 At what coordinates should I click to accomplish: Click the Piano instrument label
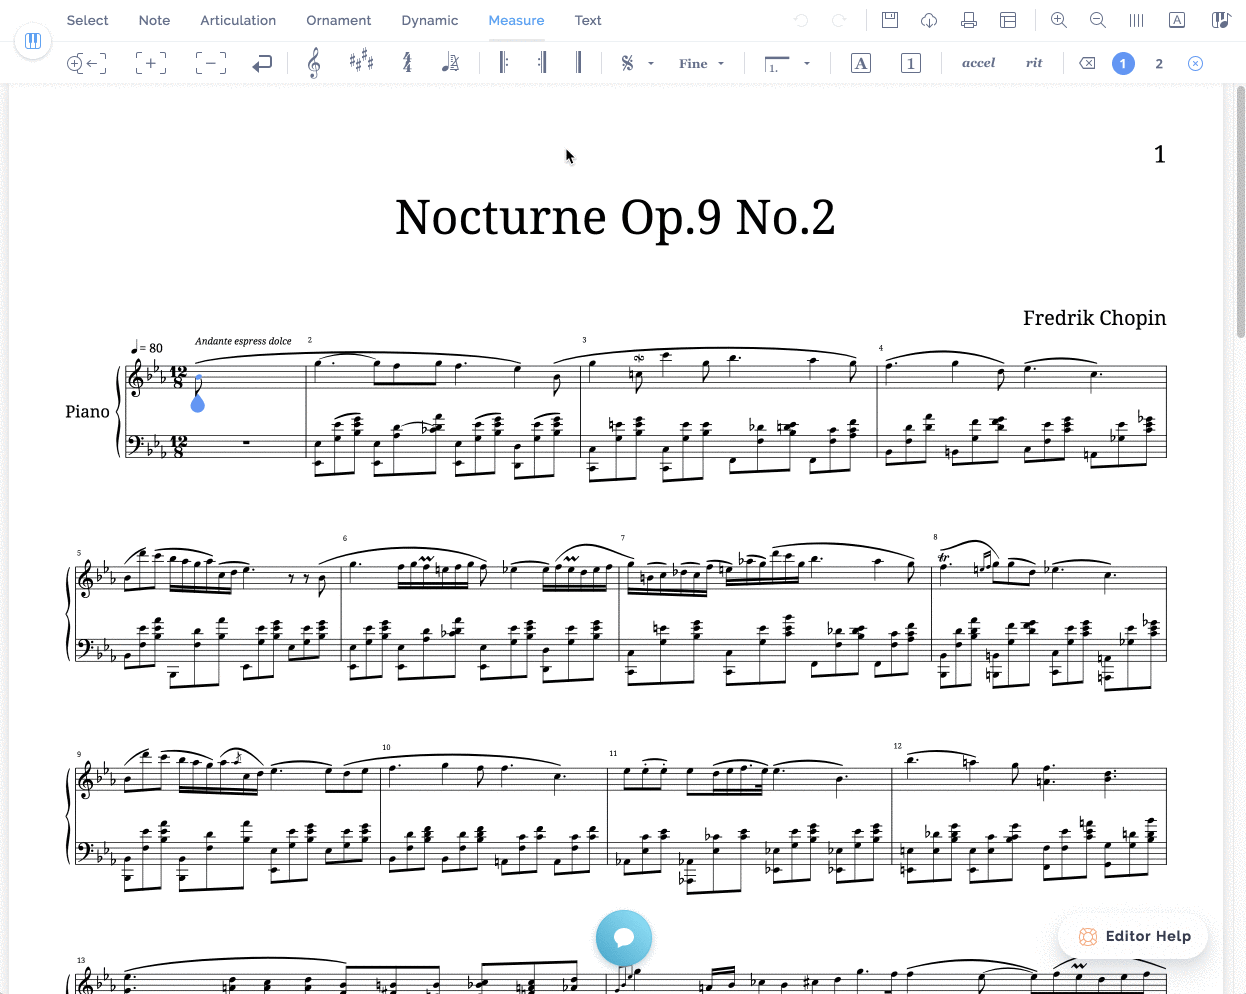click(87, 412)
